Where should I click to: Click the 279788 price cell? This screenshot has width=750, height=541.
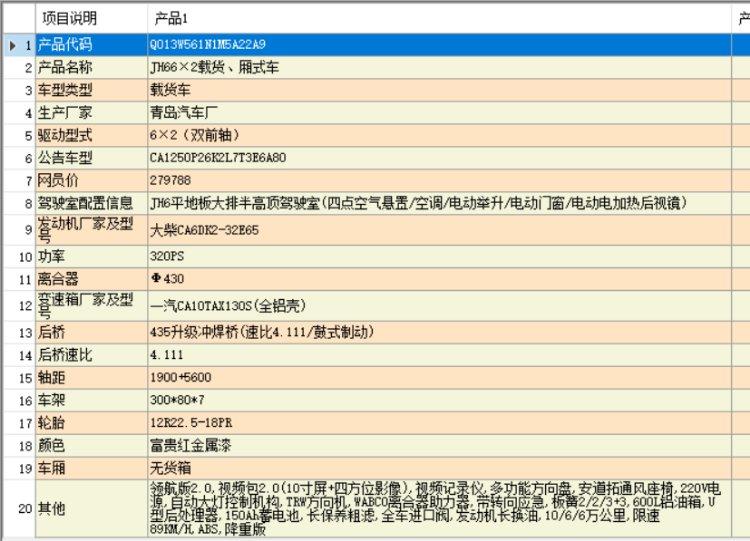coord(439,180)
